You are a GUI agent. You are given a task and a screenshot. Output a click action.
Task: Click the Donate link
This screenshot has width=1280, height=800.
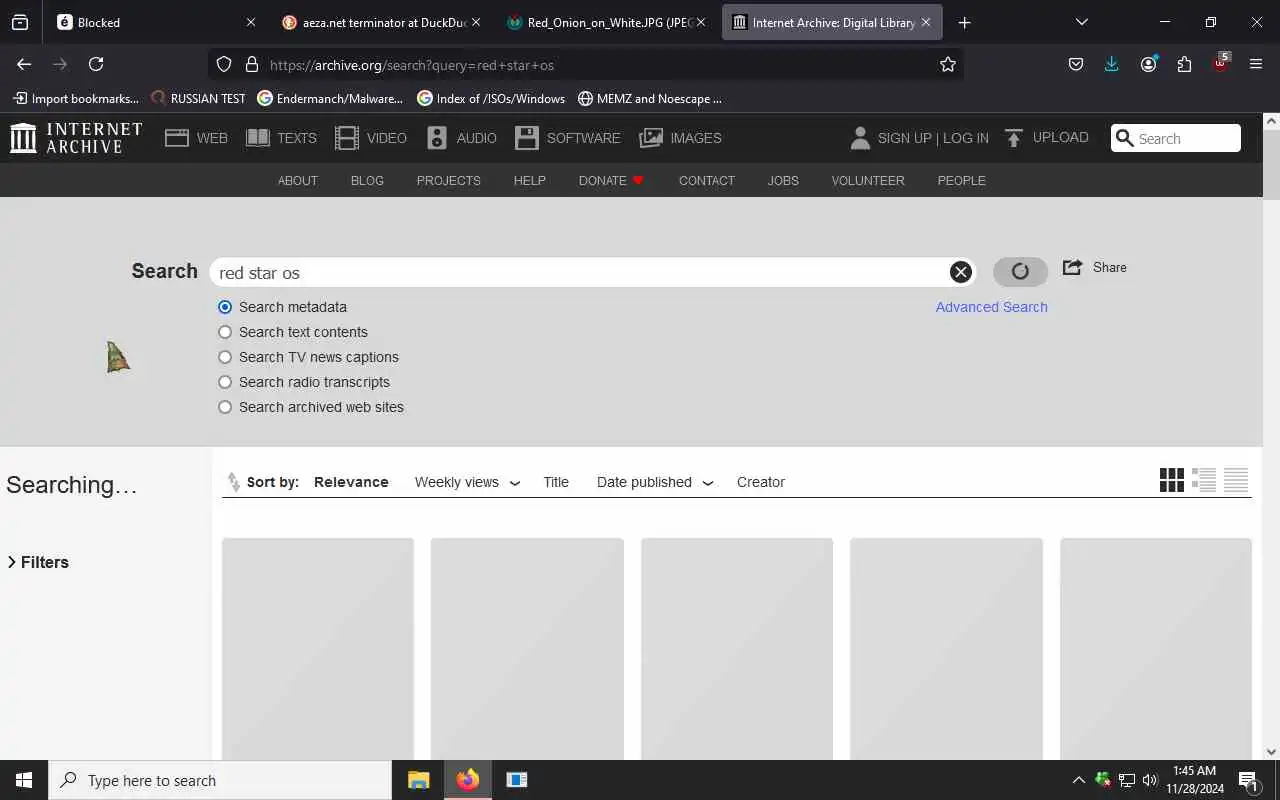(611, 180)
